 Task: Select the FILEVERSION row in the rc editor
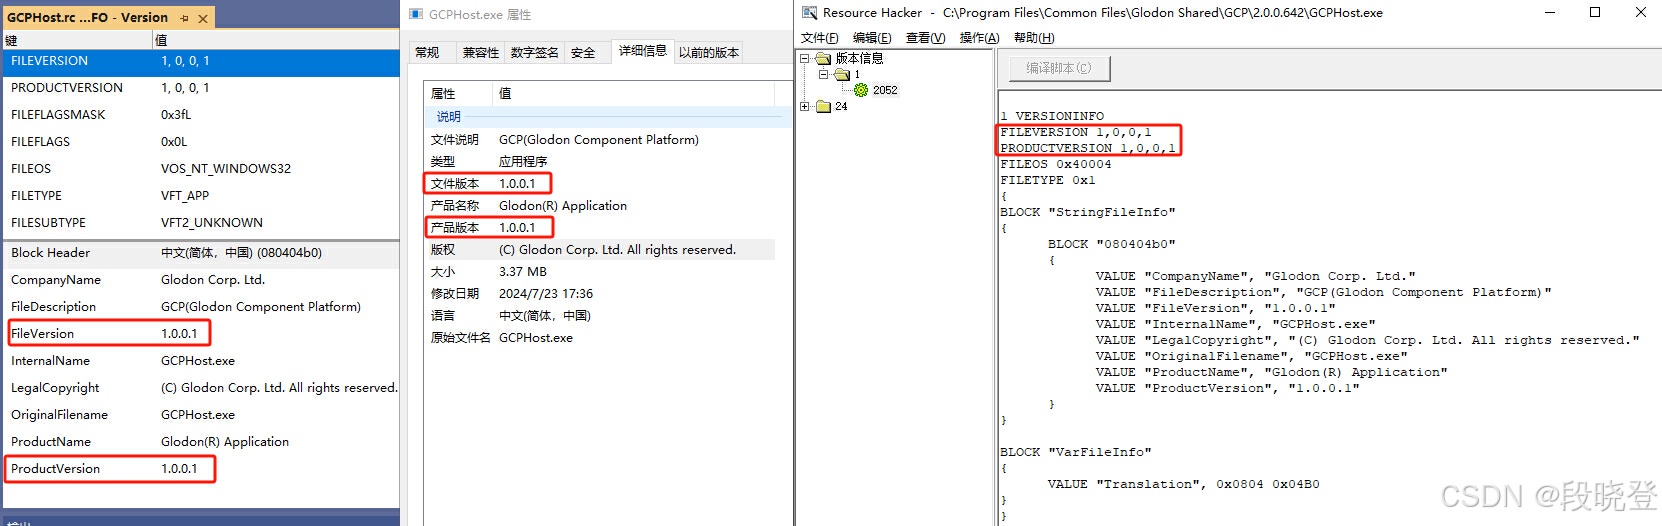coord(200,62)
